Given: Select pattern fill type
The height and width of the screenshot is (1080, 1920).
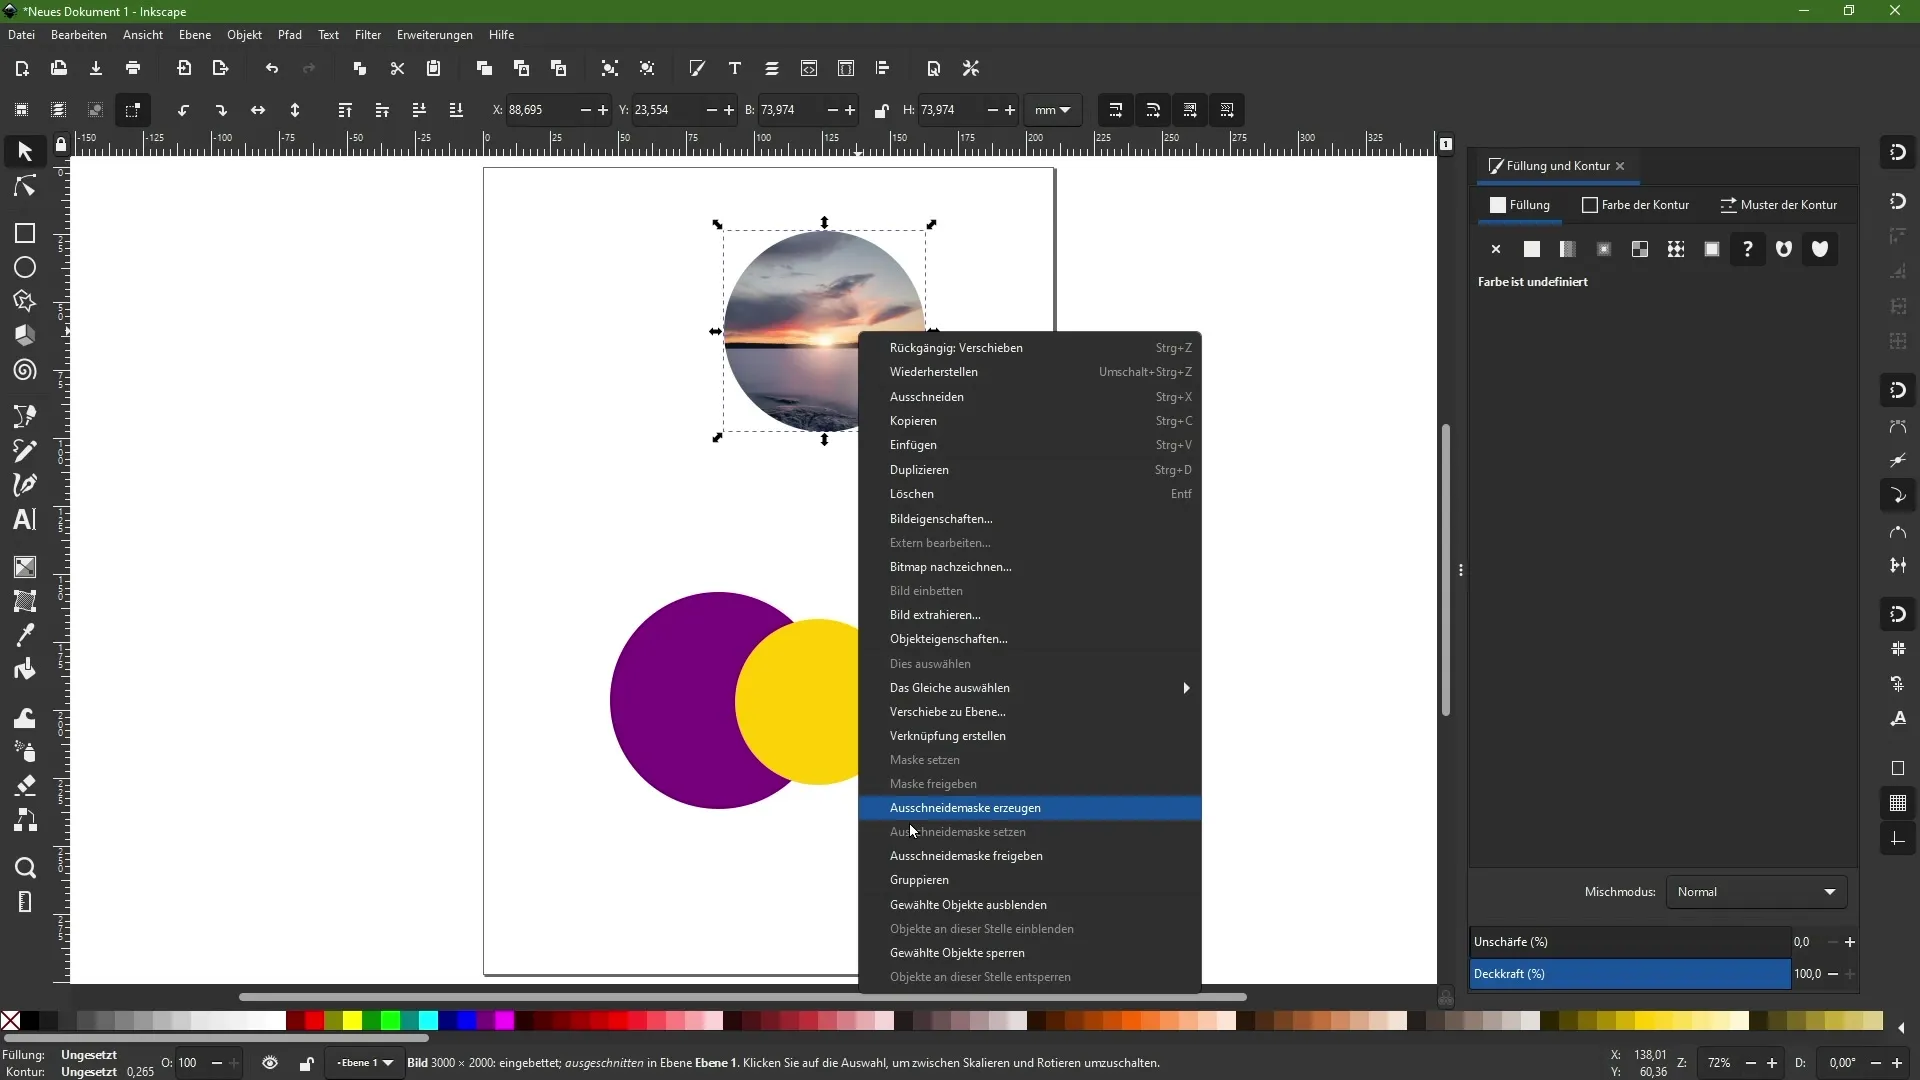Looking at the screenshot, I should [1676, 249].
